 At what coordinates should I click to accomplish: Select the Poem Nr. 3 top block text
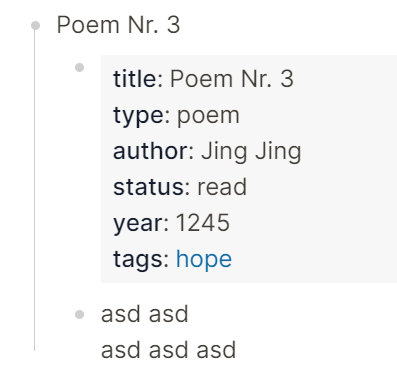pos(118,25)
